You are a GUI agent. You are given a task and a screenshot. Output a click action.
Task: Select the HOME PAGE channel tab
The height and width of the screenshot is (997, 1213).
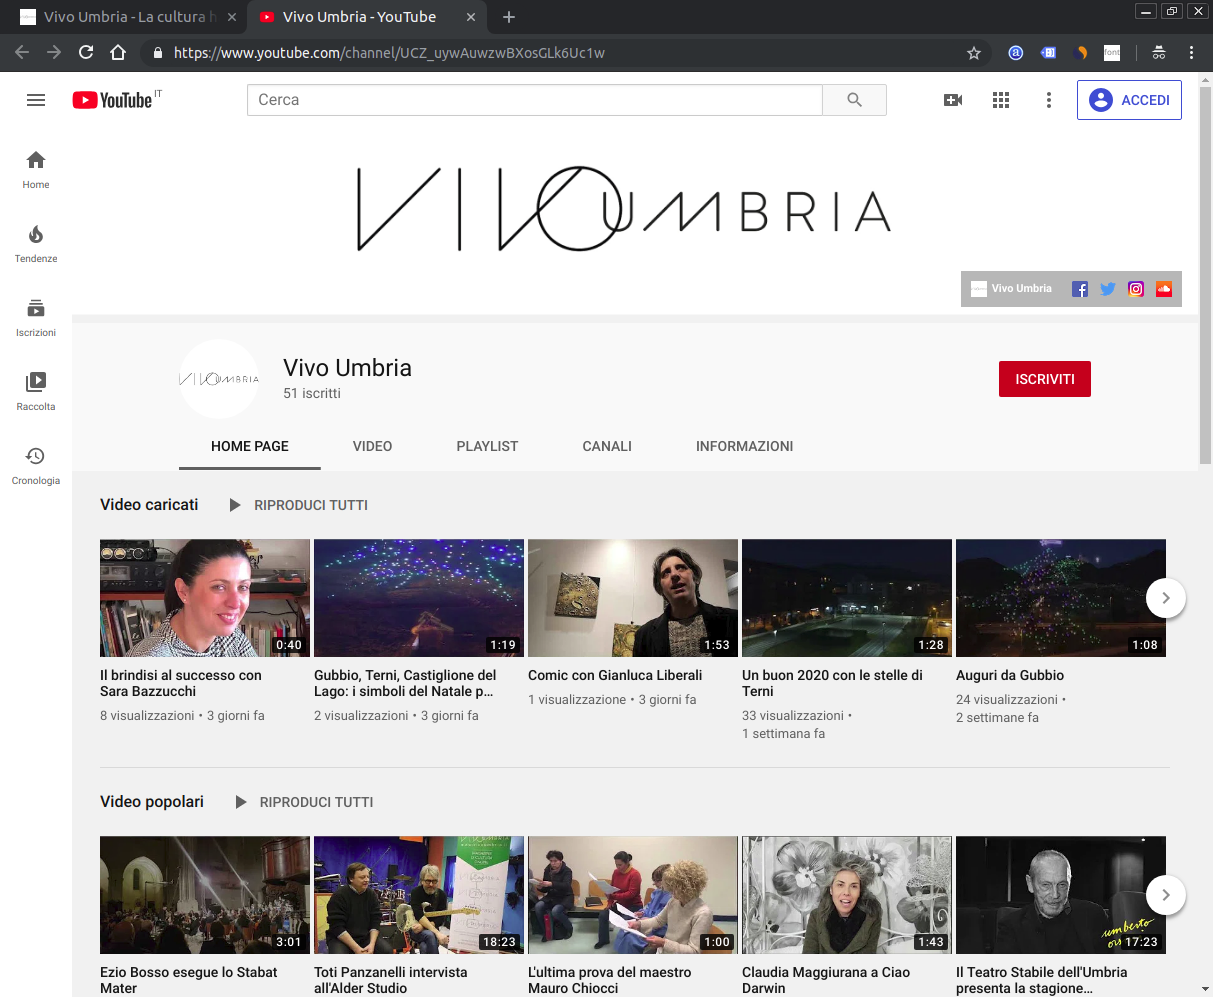coord(250,446)
